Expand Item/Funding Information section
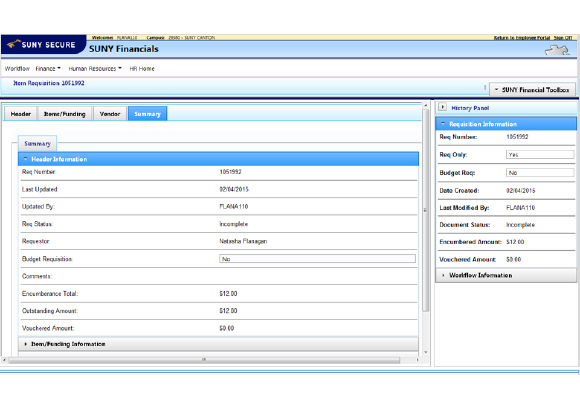The width and height of the screenshot is (580, 410). (x=218, y=344)
